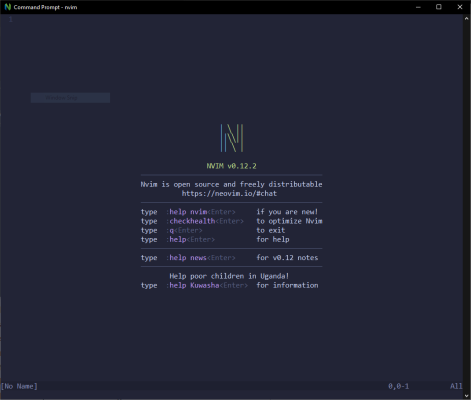Click the ':help nvim<Enter>' command text
Screen dimensions: 471x400
coord(201,212)
